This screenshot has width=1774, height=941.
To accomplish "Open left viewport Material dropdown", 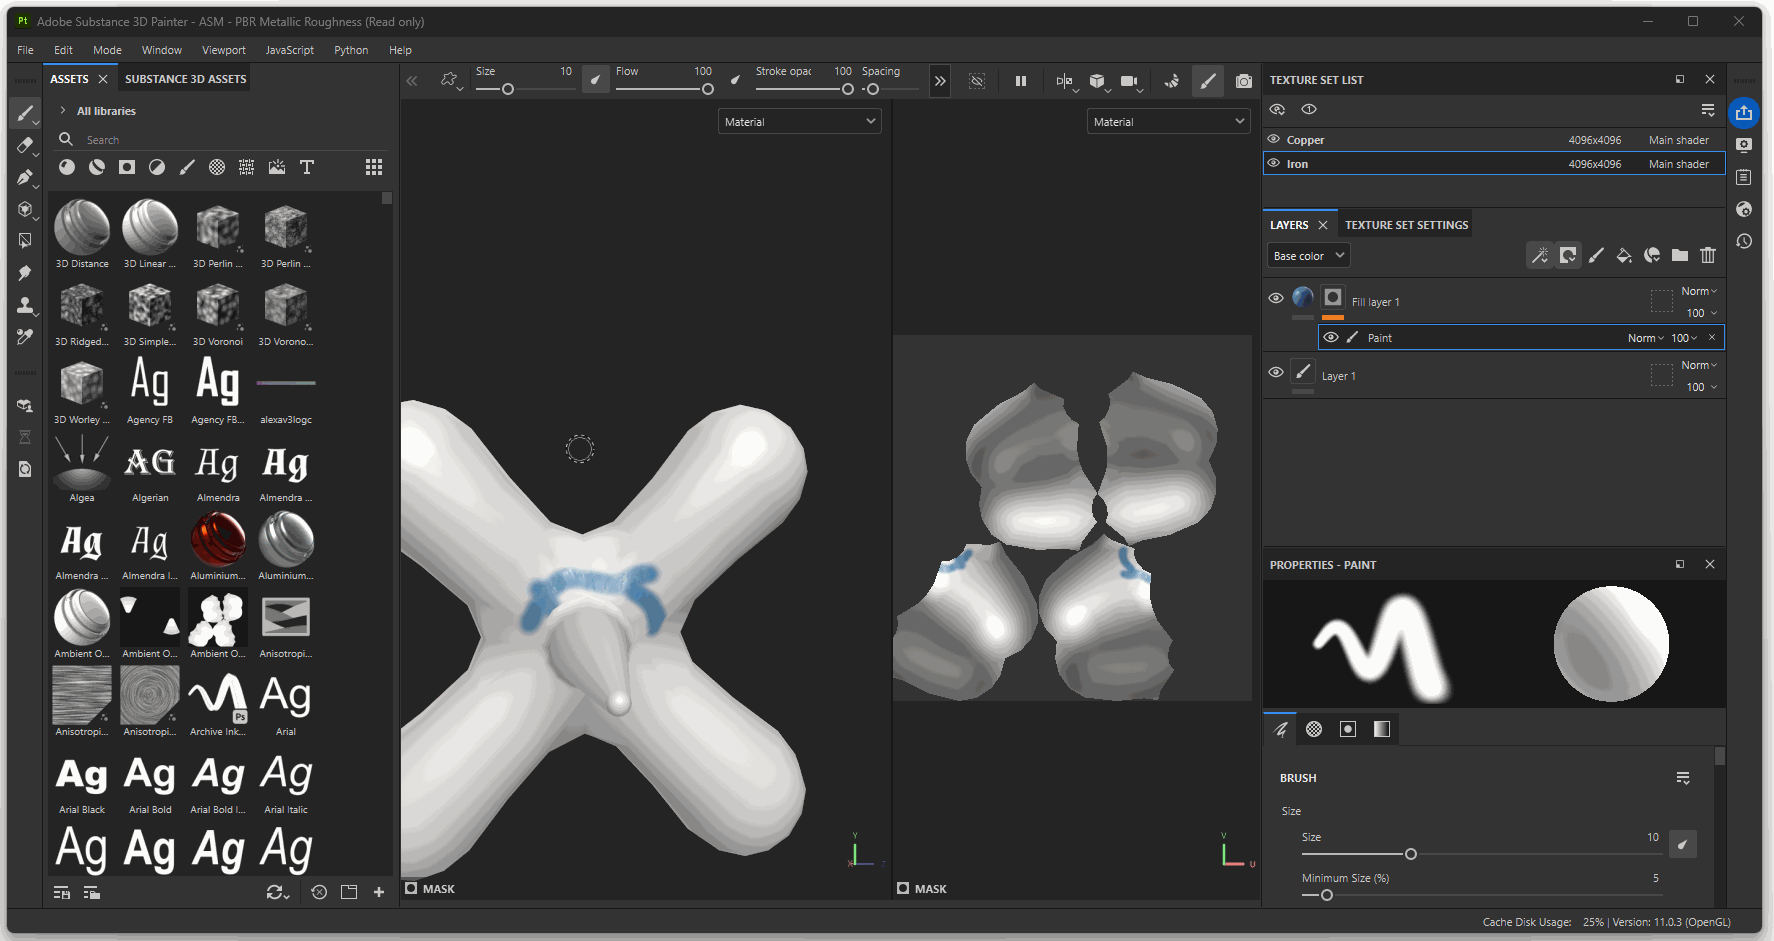I will pyautogui.click(x=799, y=122).
